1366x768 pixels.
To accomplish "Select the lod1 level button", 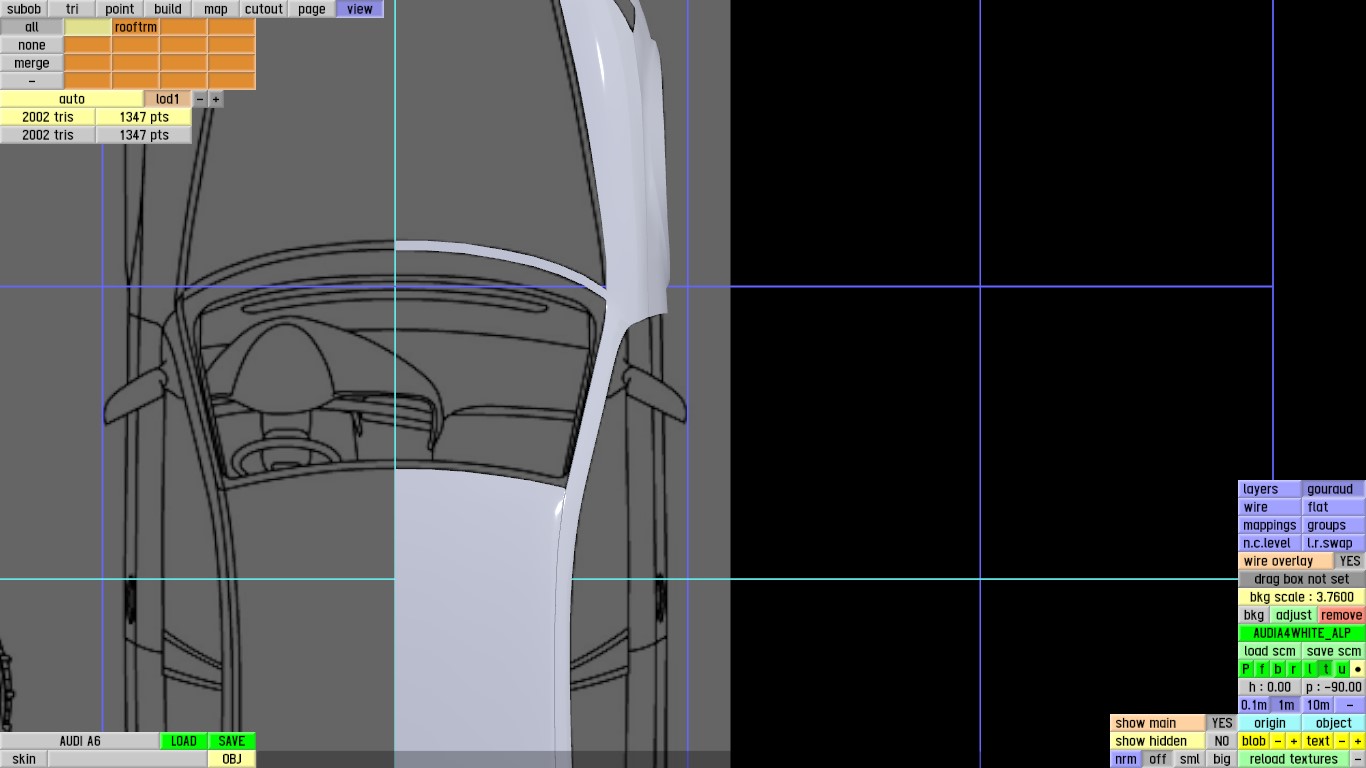I will [168, 99].
